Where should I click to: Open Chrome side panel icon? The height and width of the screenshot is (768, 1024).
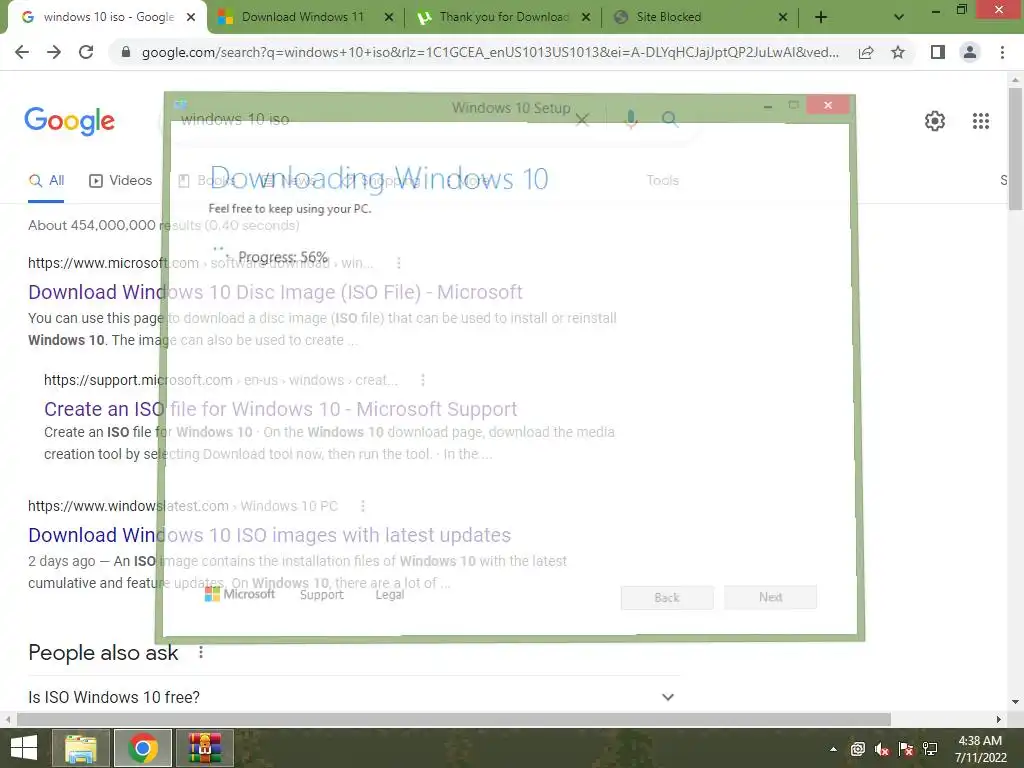point(938,52)
